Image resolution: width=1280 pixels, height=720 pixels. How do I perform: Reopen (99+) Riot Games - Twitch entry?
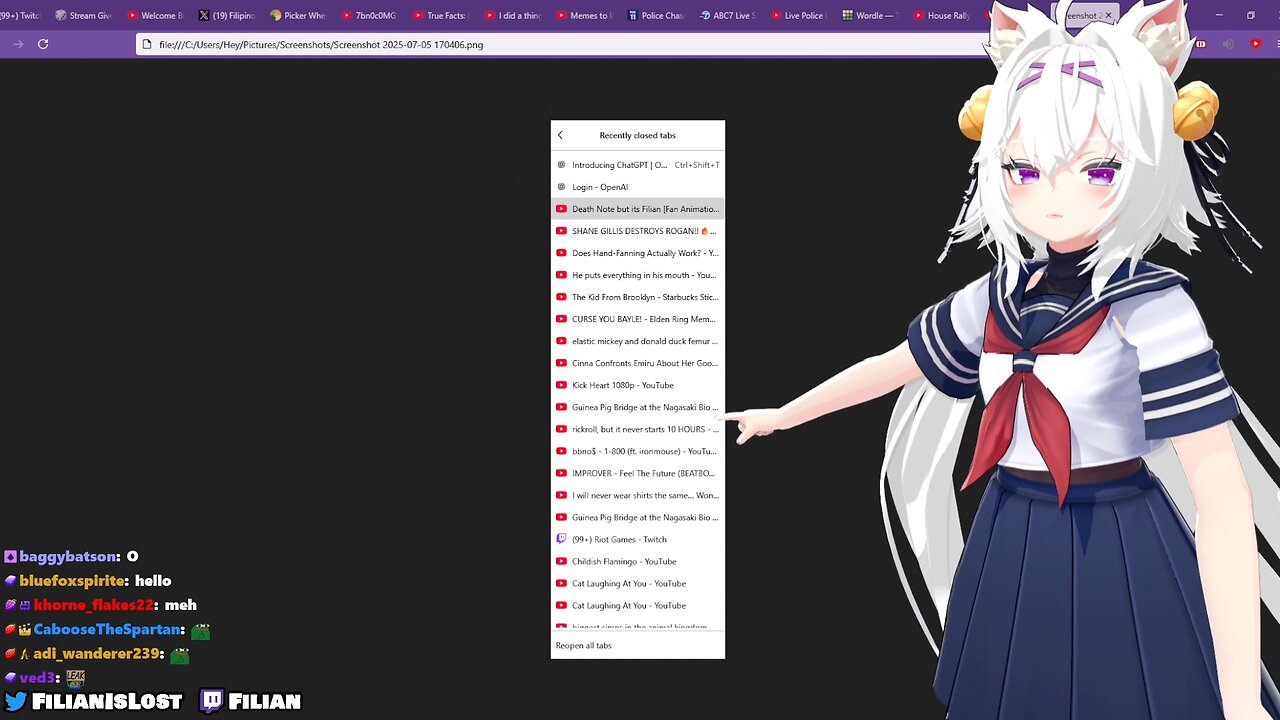click(x=638, y=539)
